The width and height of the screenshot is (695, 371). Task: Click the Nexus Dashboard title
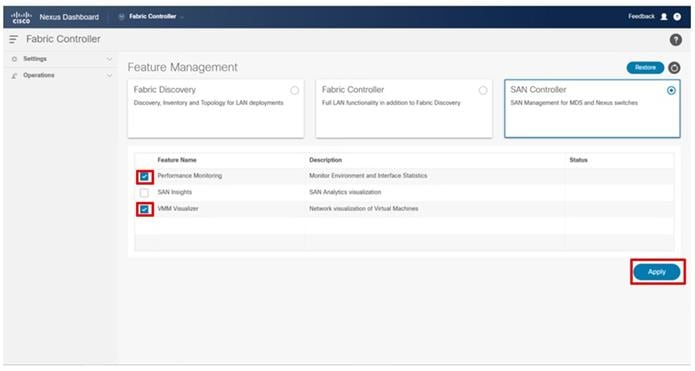click(69, 17)
